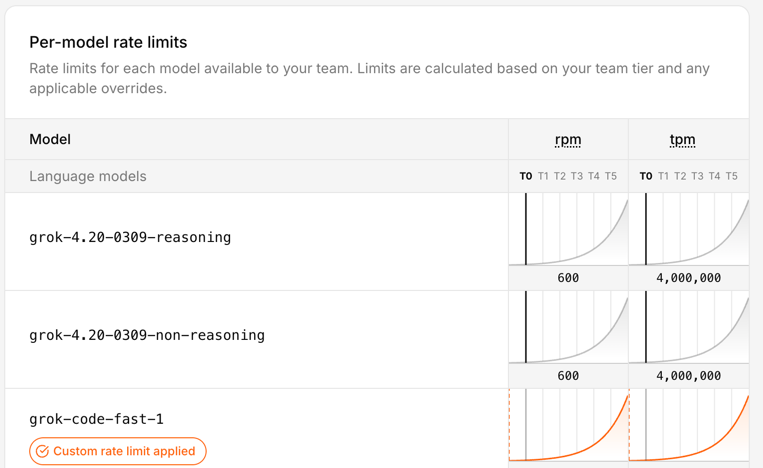Screen dimensions: 763x468
Task: Select tier T2 under tpm column
Action: click(x=680, y=176)
